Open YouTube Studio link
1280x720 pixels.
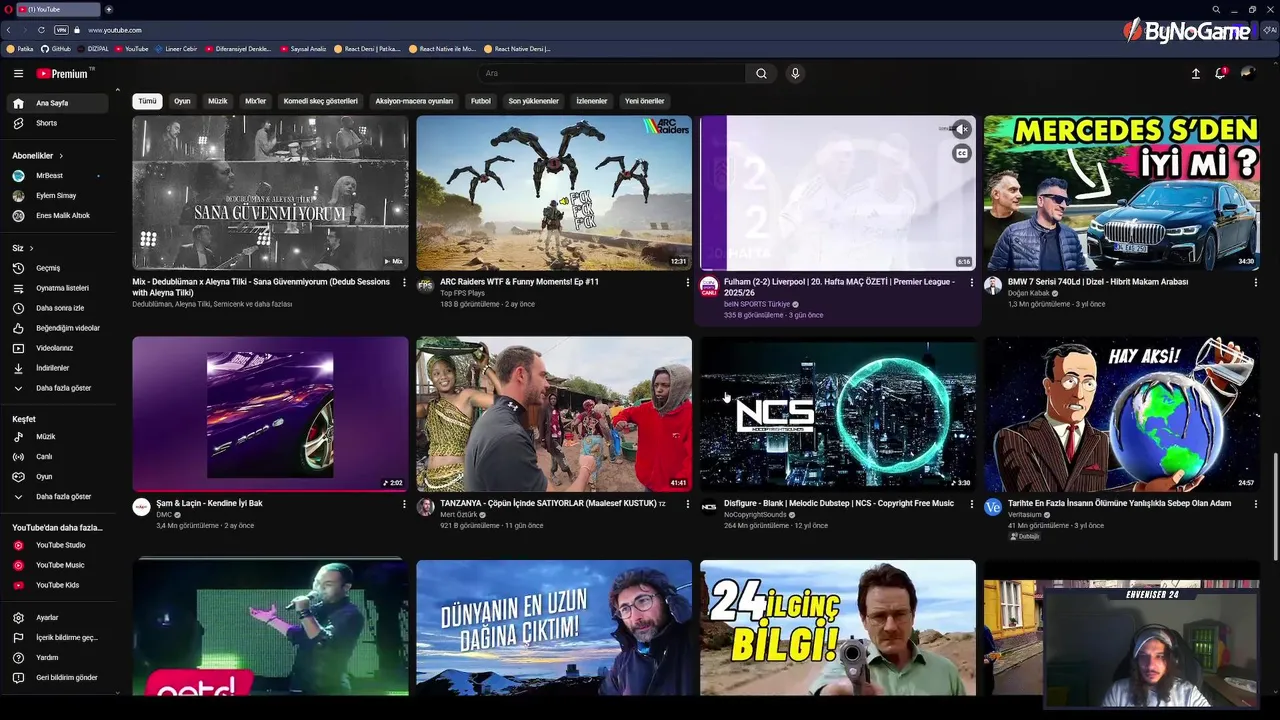pos(58,545)
